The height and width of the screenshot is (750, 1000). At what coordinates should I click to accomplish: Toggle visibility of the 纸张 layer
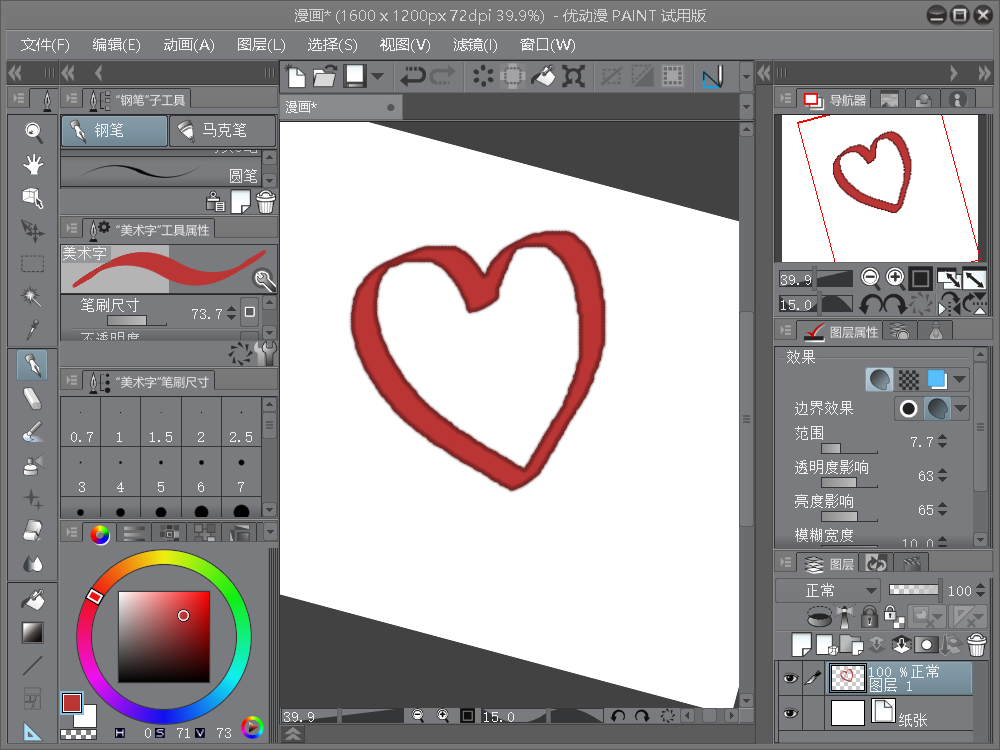[x=790, y=713]
